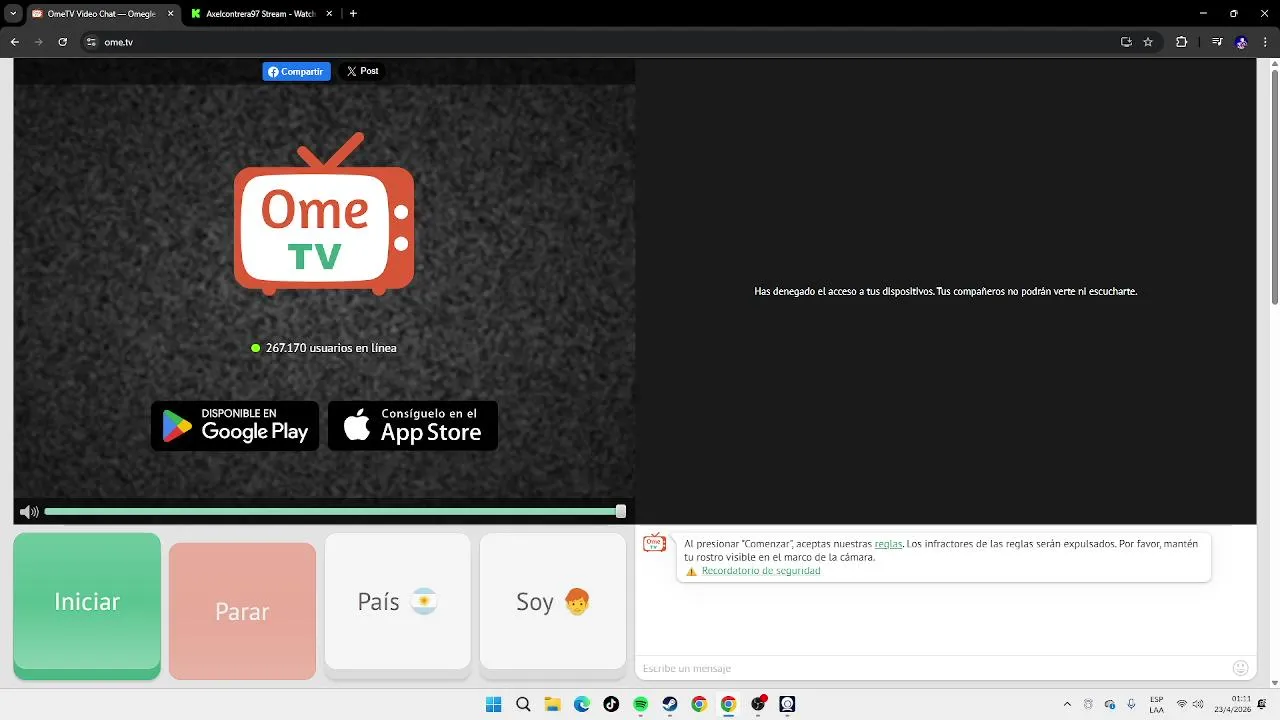Close the Axelcontrera97 Stream tab
Screen dimensions: 1280x720
327,14
